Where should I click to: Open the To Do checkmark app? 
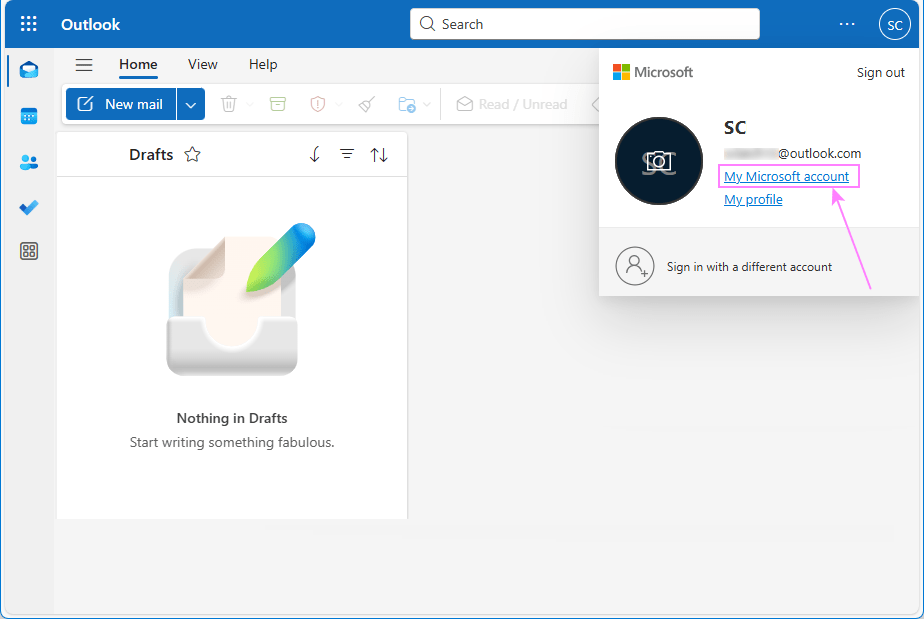pyautogui.click(x=29, y=208)
